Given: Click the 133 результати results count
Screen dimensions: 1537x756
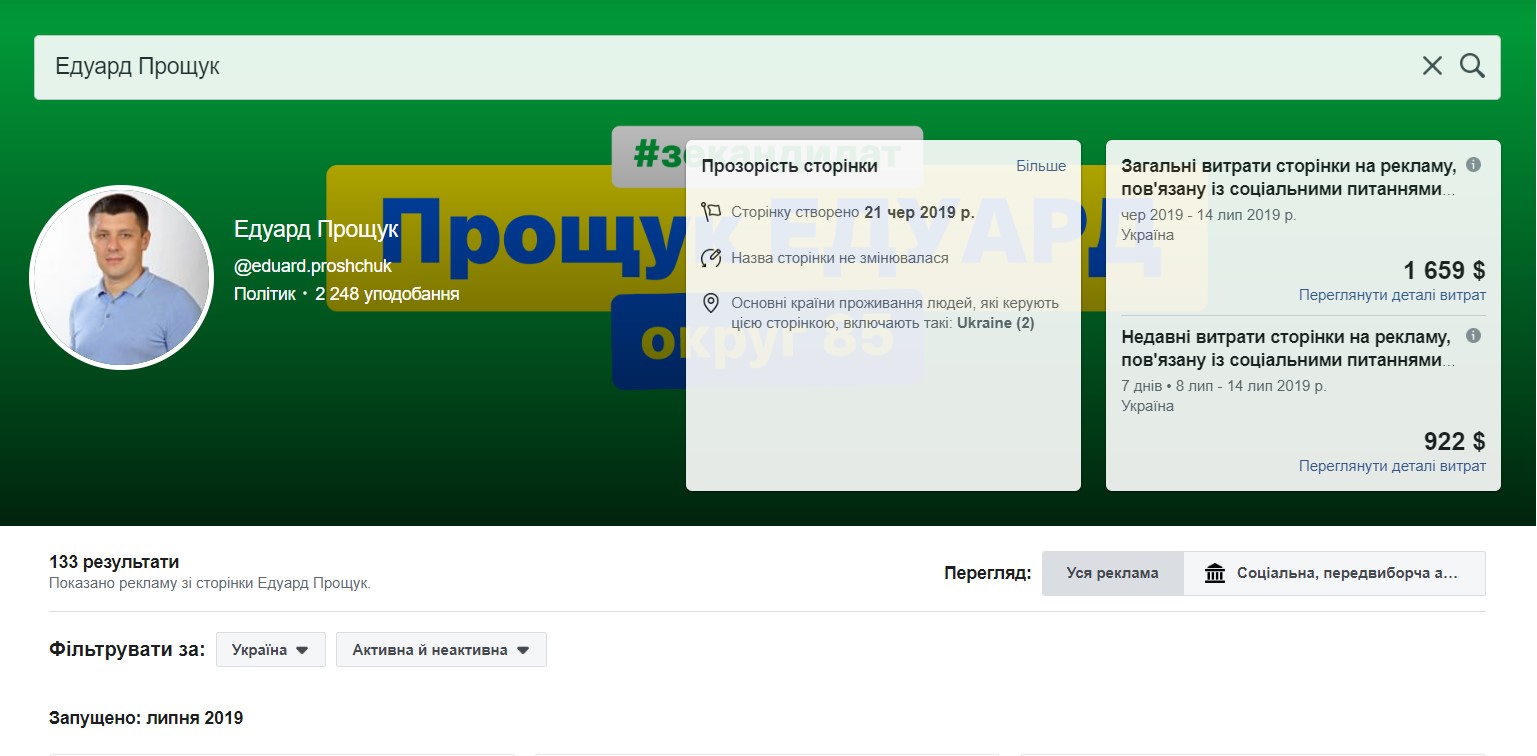Looking at the screenshot, I should (114, 562).
